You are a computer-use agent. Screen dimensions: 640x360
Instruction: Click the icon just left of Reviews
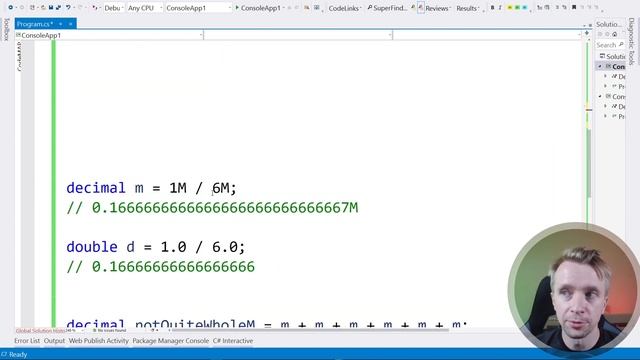pos(421,8)
